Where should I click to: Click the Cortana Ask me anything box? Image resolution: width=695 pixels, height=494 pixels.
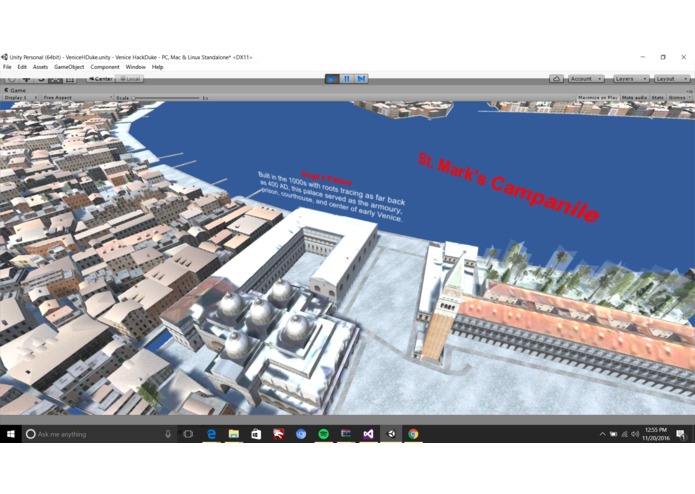pyautogui.click(x=98, y=434)
